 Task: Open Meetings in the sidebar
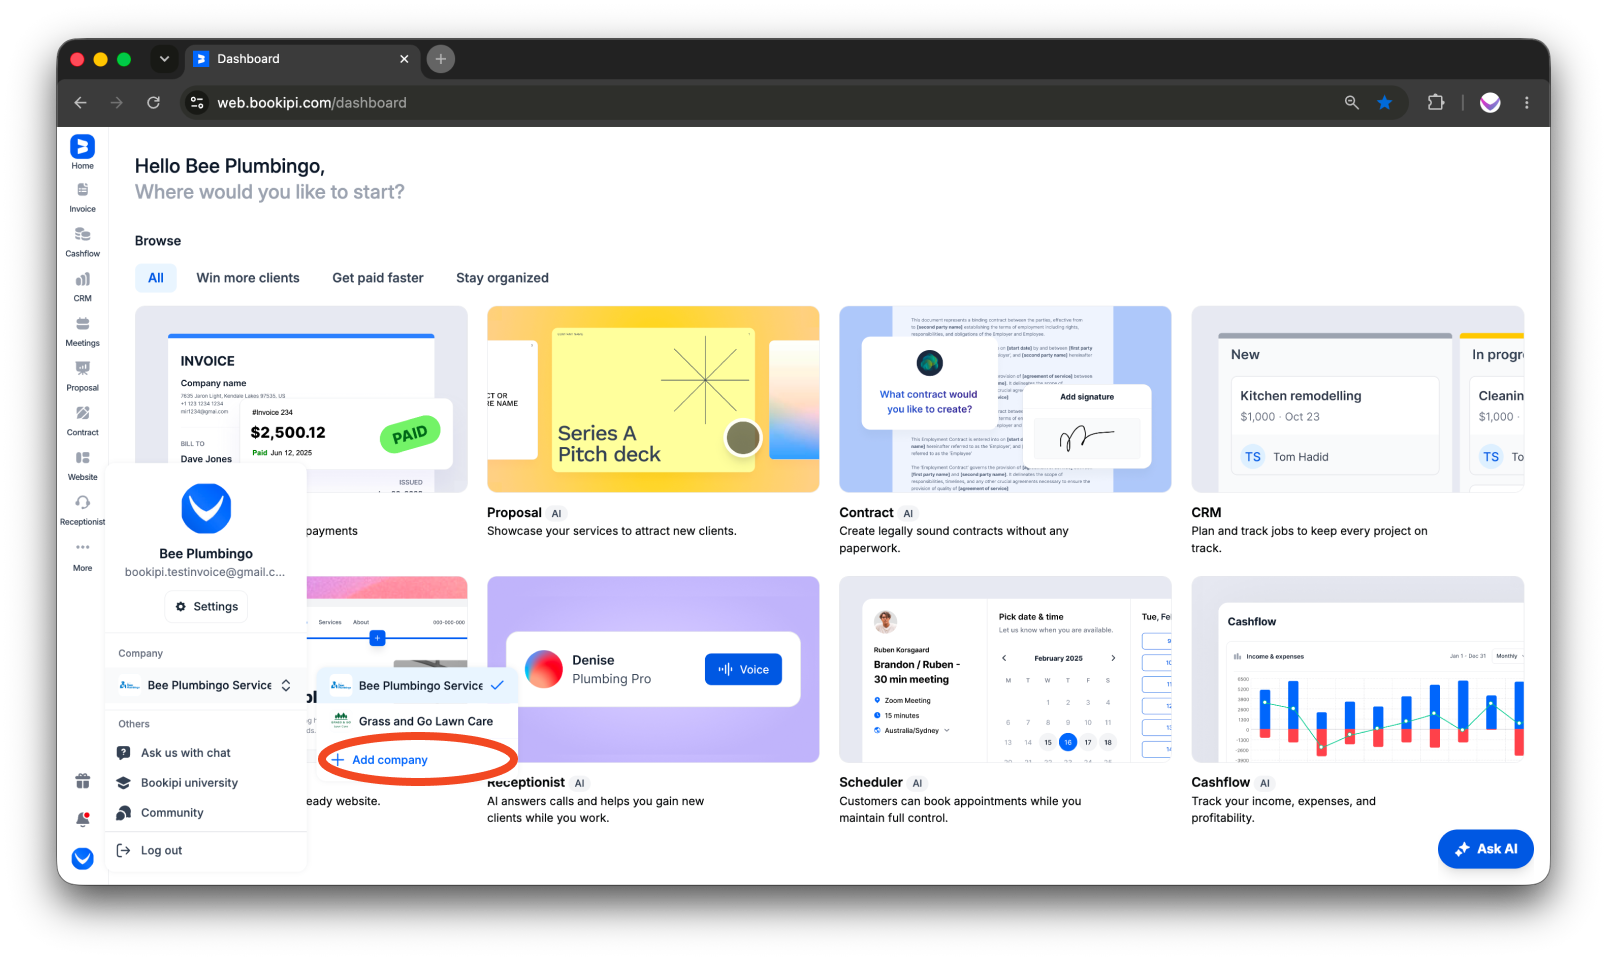pos(82,331)
